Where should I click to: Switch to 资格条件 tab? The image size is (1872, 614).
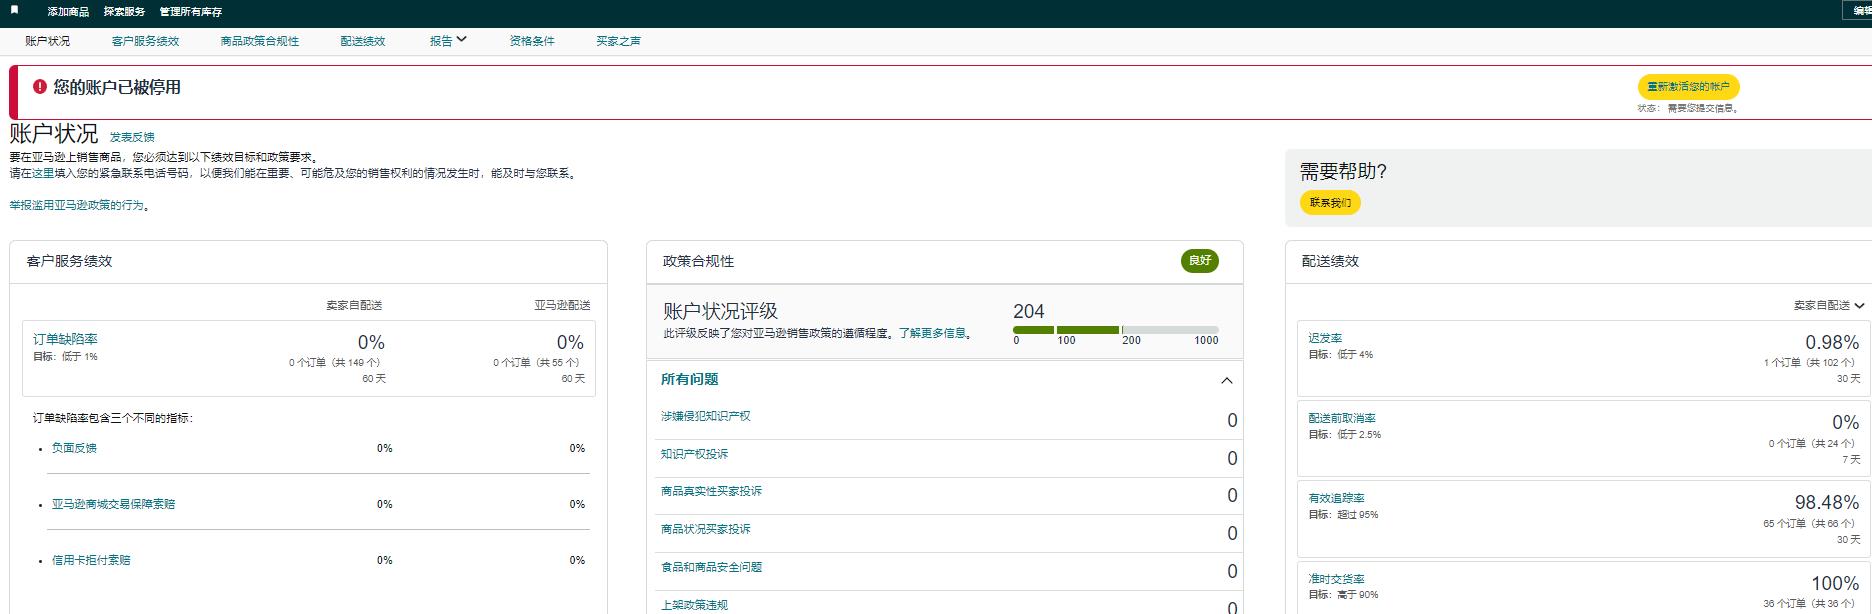532,41
